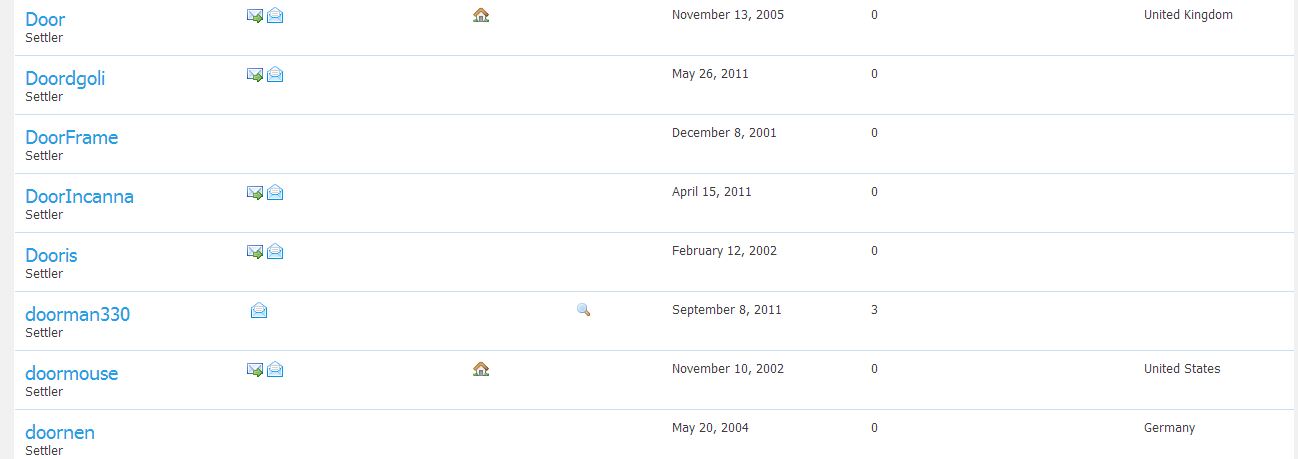Open private message icon for Door
Image resolution: width=1298 pixels, height=459 pixels.
tap(275, 15)
